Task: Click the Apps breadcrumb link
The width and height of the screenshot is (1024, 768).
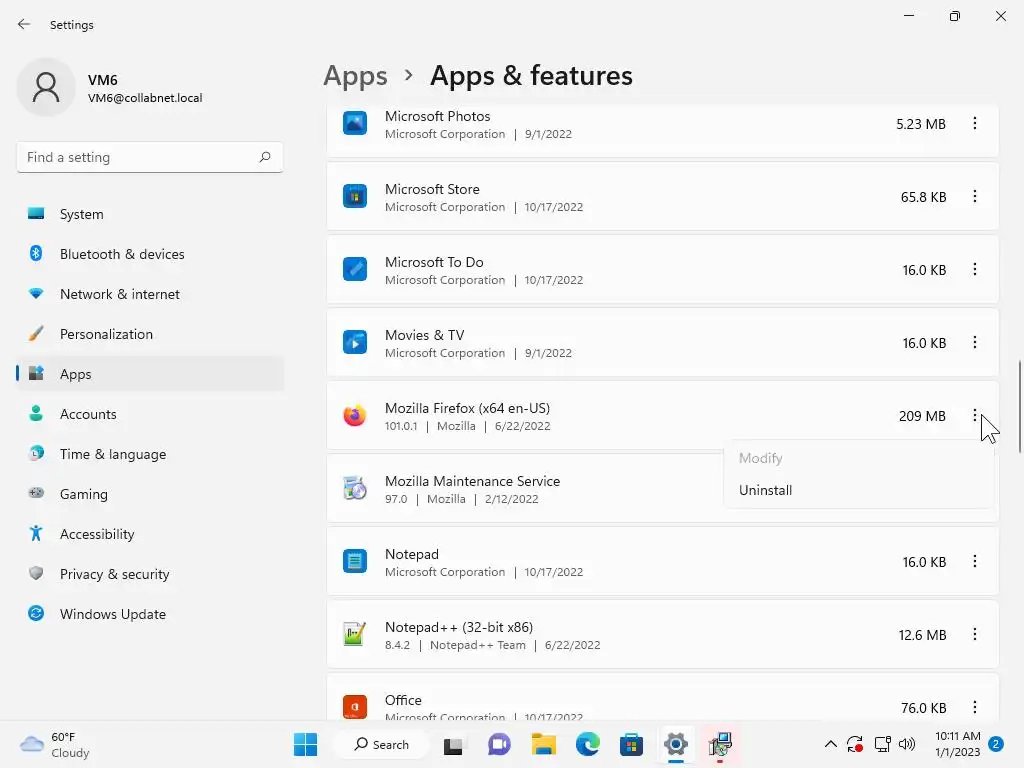Action: tap(355, 76)
